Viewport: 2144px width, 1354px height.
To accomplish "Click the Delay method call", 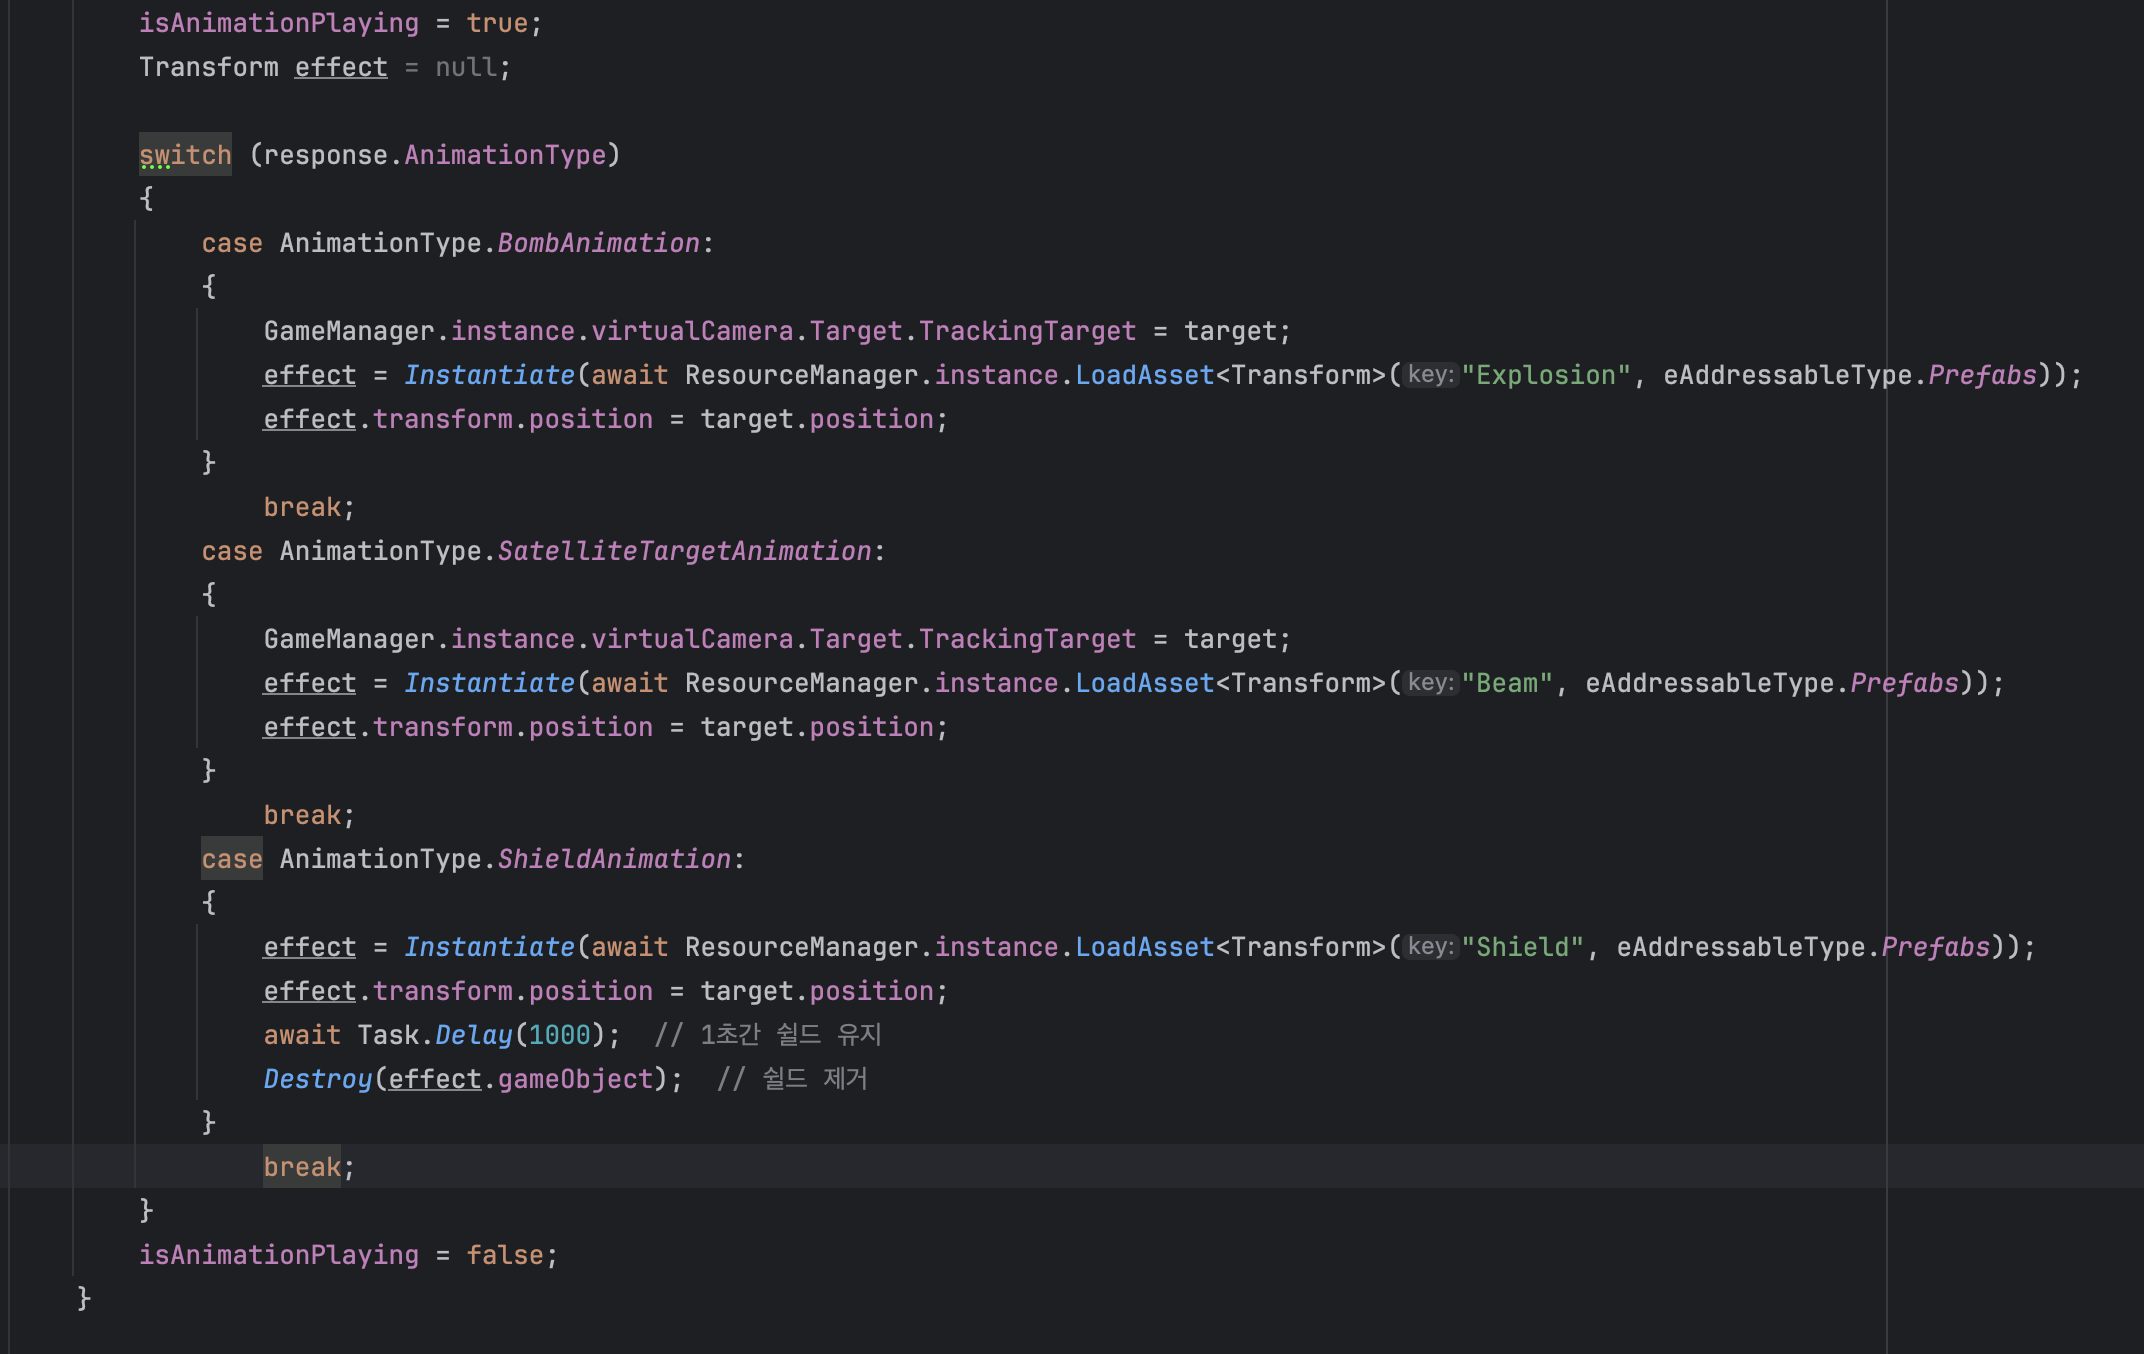I will pos(474,1035).
